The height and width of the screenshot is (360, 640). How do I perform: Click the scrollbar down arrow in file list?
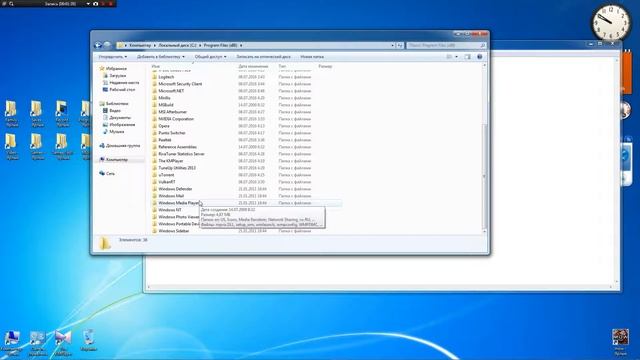click(484, 231)
